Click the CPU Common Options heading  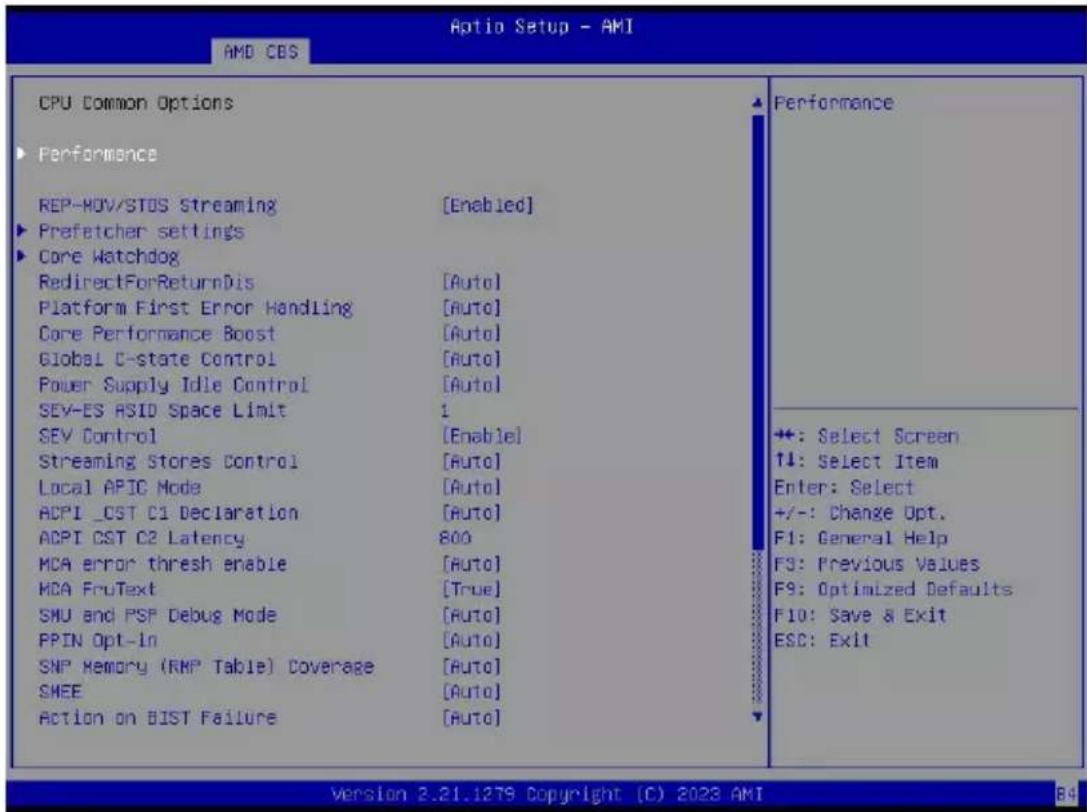tap(136, 103)
